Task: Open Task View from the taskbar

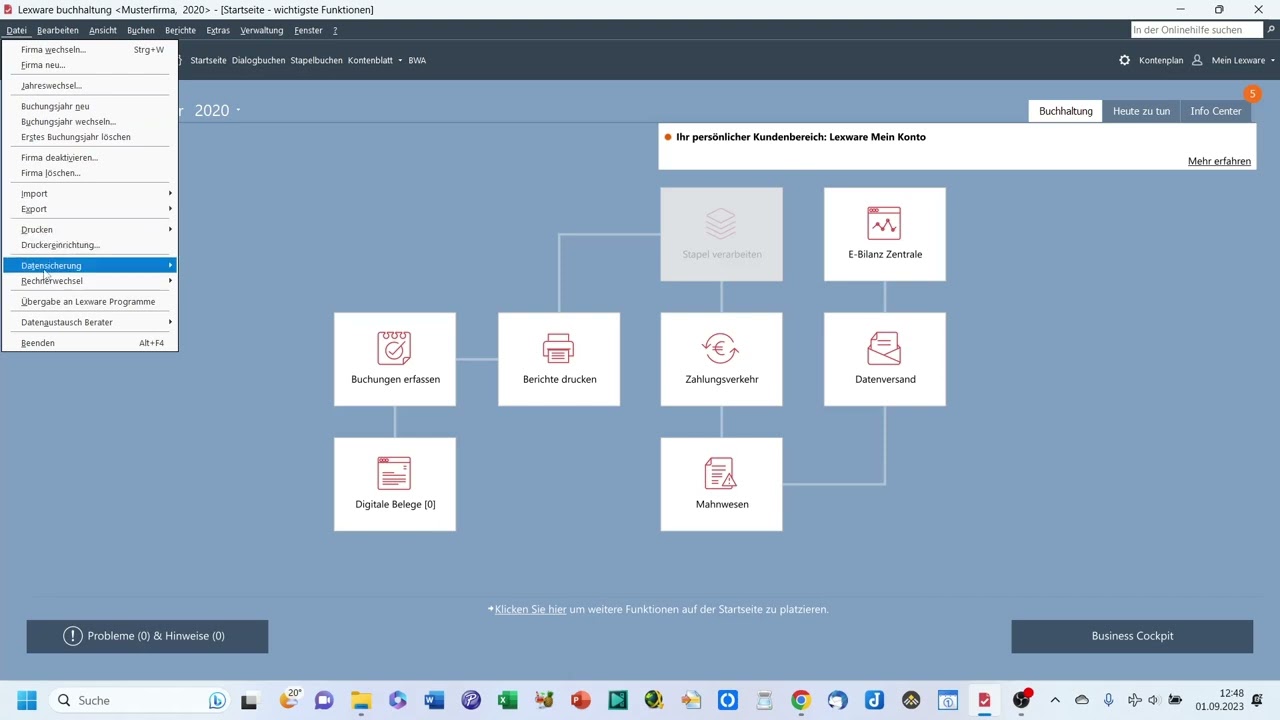Action: pos(249,700)
